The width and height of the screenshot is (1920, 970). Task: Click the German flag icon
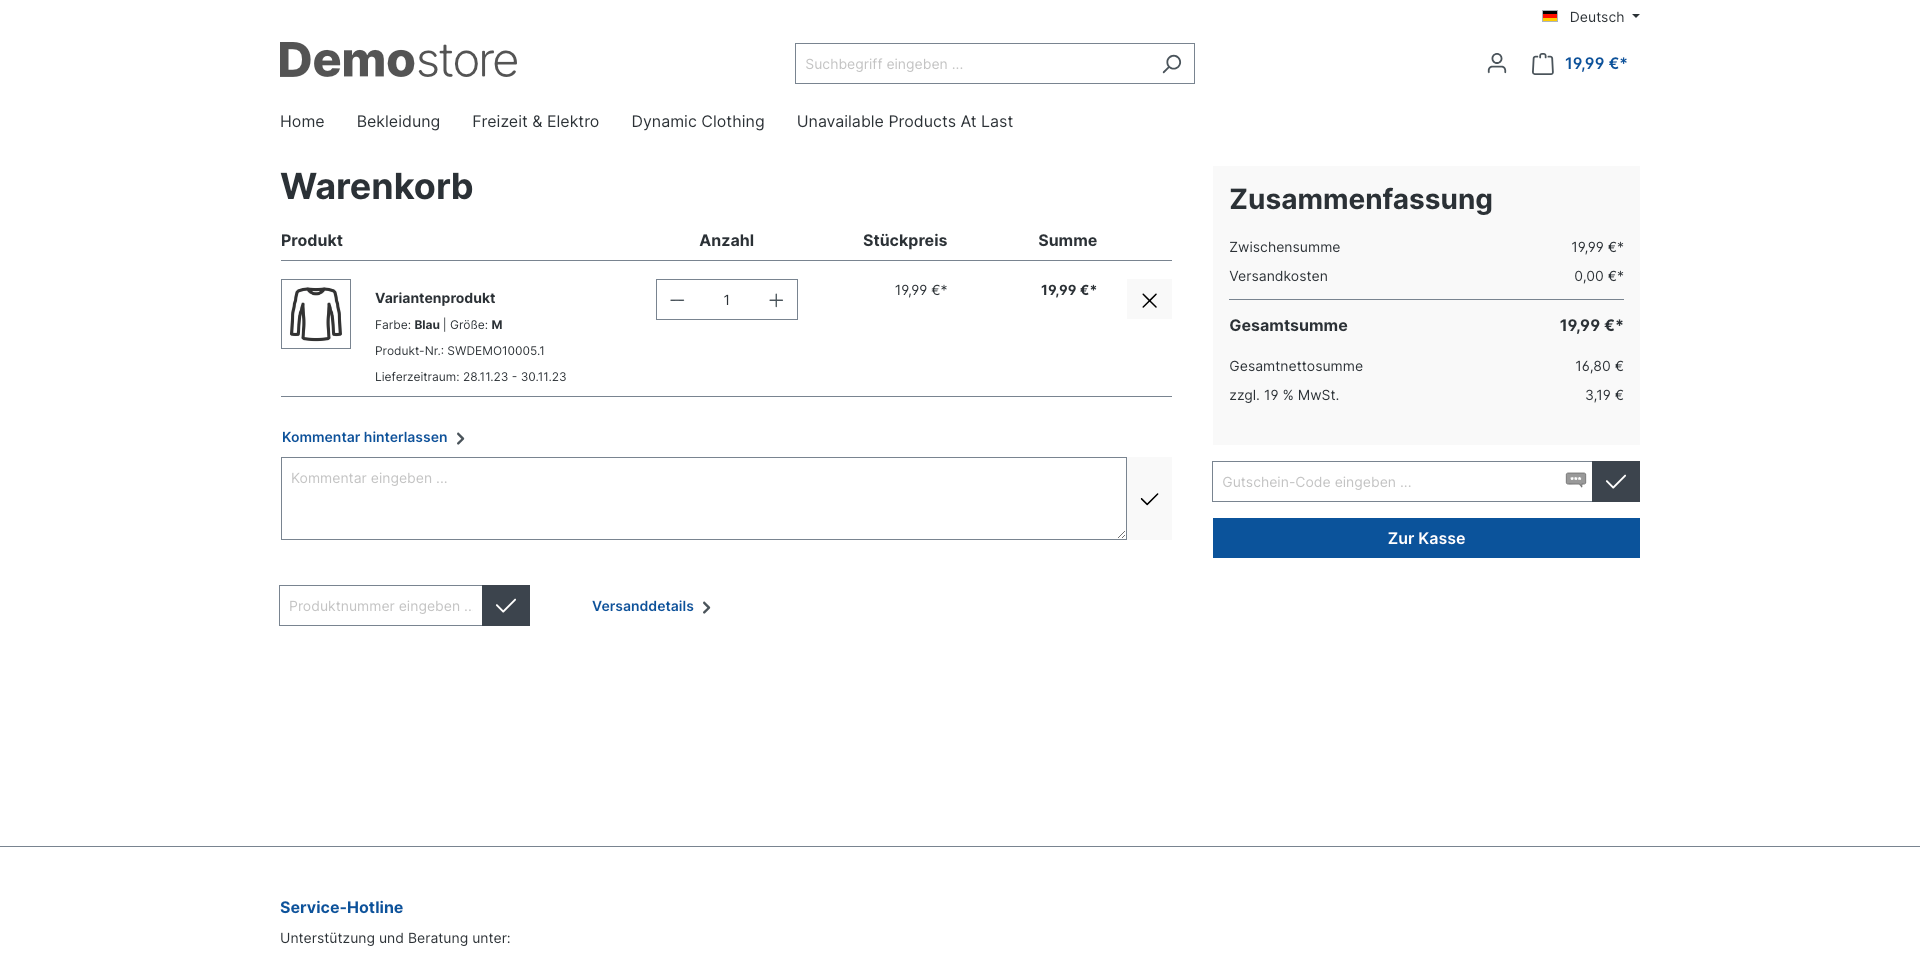(x=1550, y=17)
